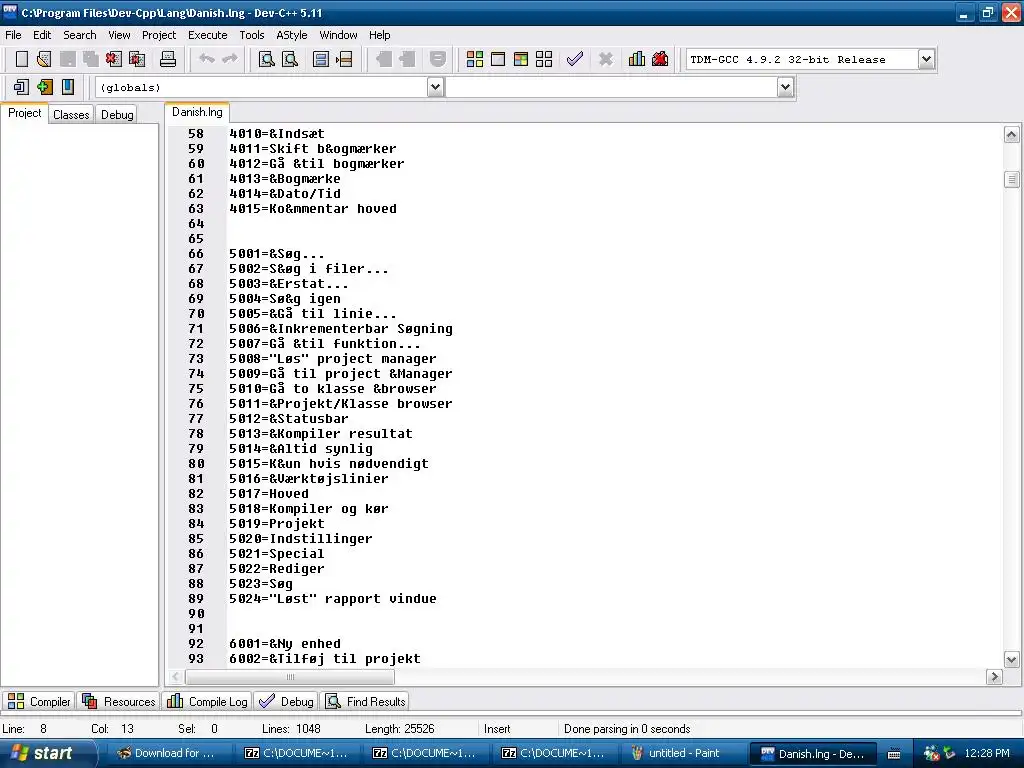Open the Search menu
The width and height of the screenshot is (1024, 768).
[x=80, y=35]
